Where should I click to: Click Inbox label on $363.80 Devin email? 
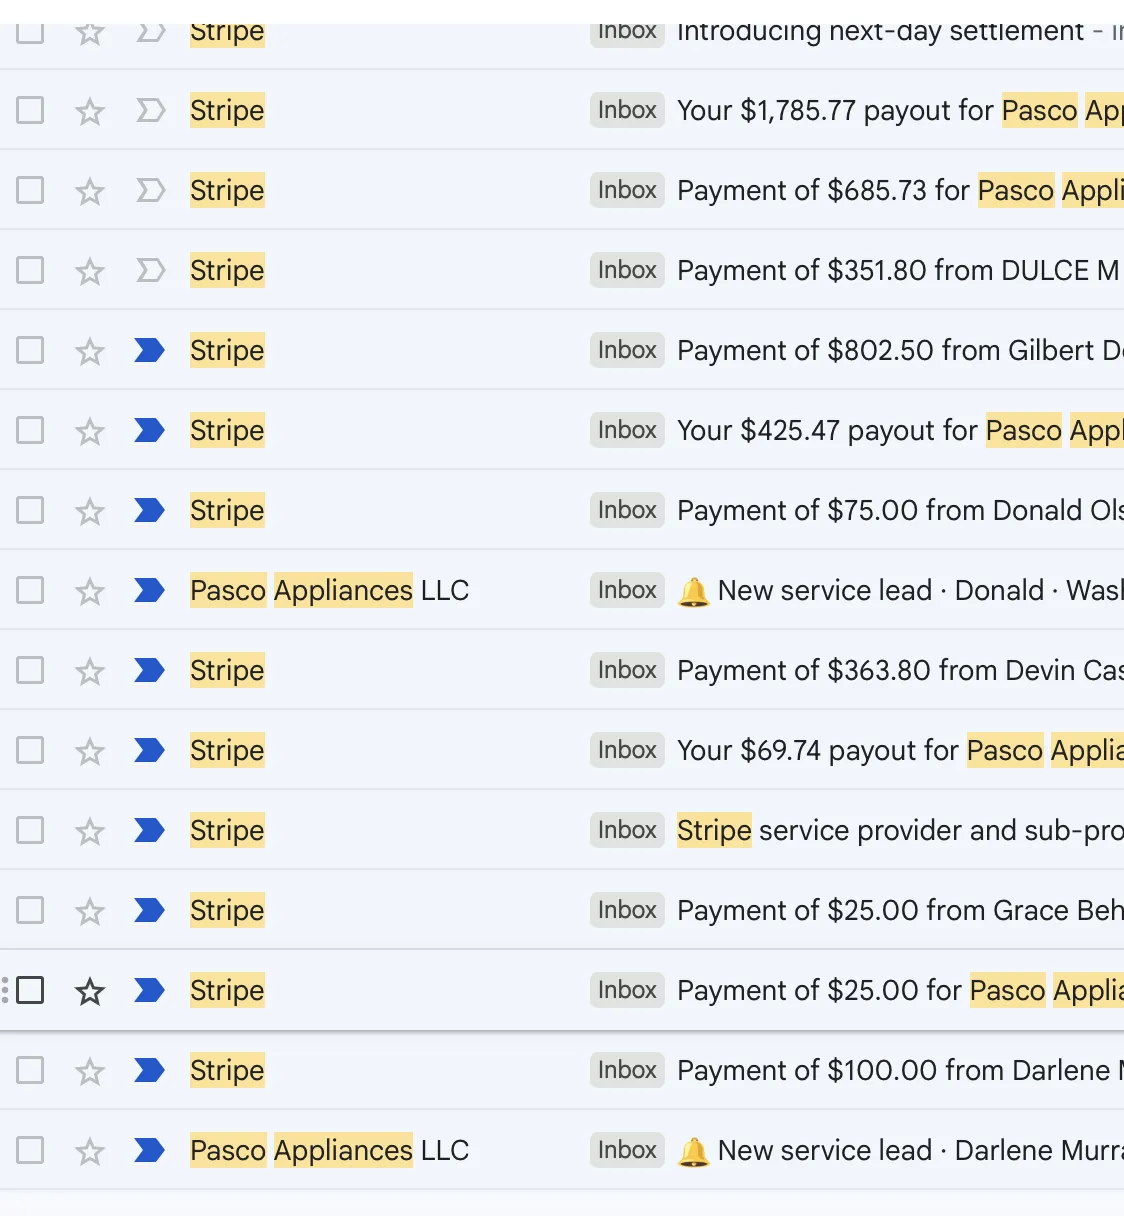tap(627, 670)
